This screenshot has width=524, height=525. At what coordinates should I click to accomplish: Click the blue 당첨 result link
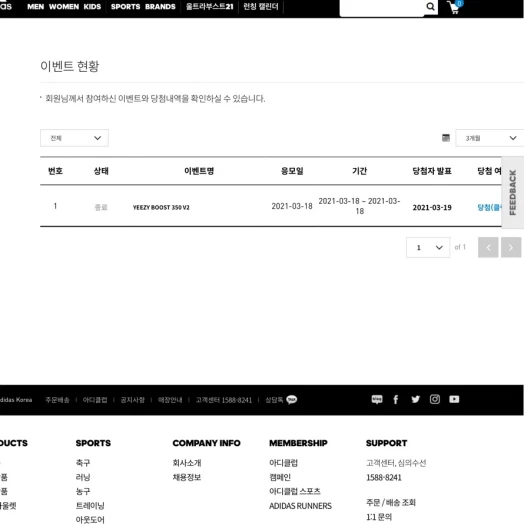tap(489, 207)
